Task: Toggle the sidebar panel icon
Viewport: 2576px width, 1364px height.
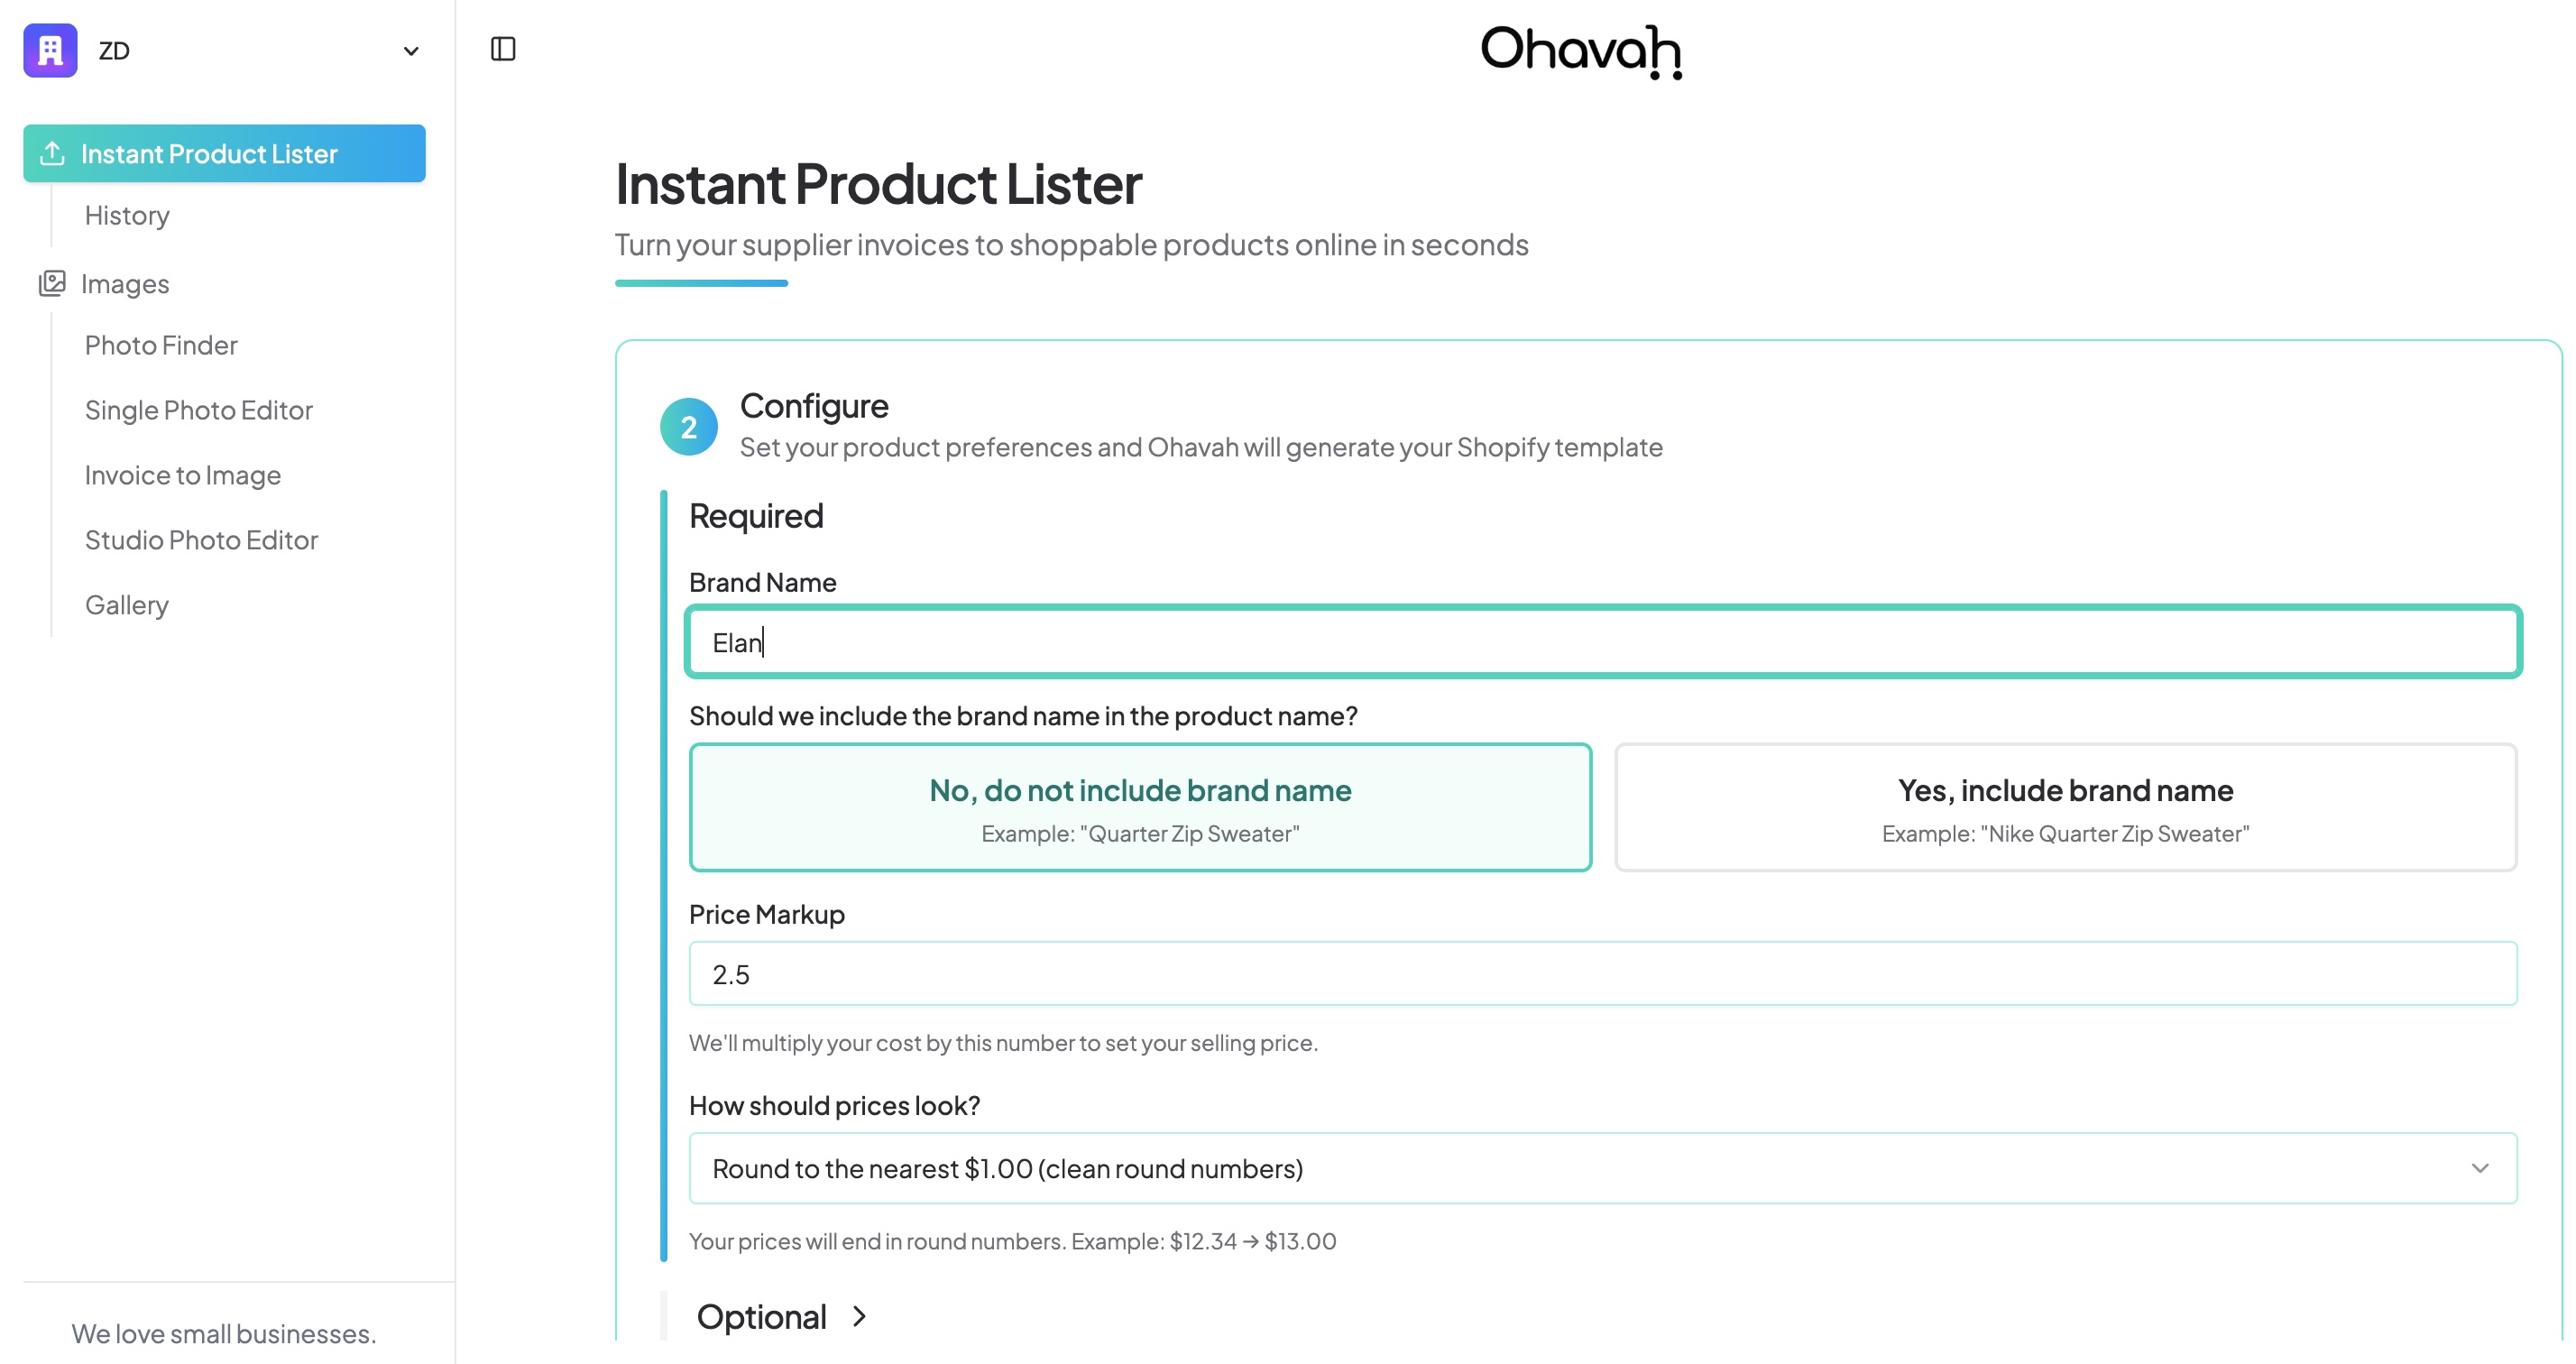Action: [x=503, y=49]
